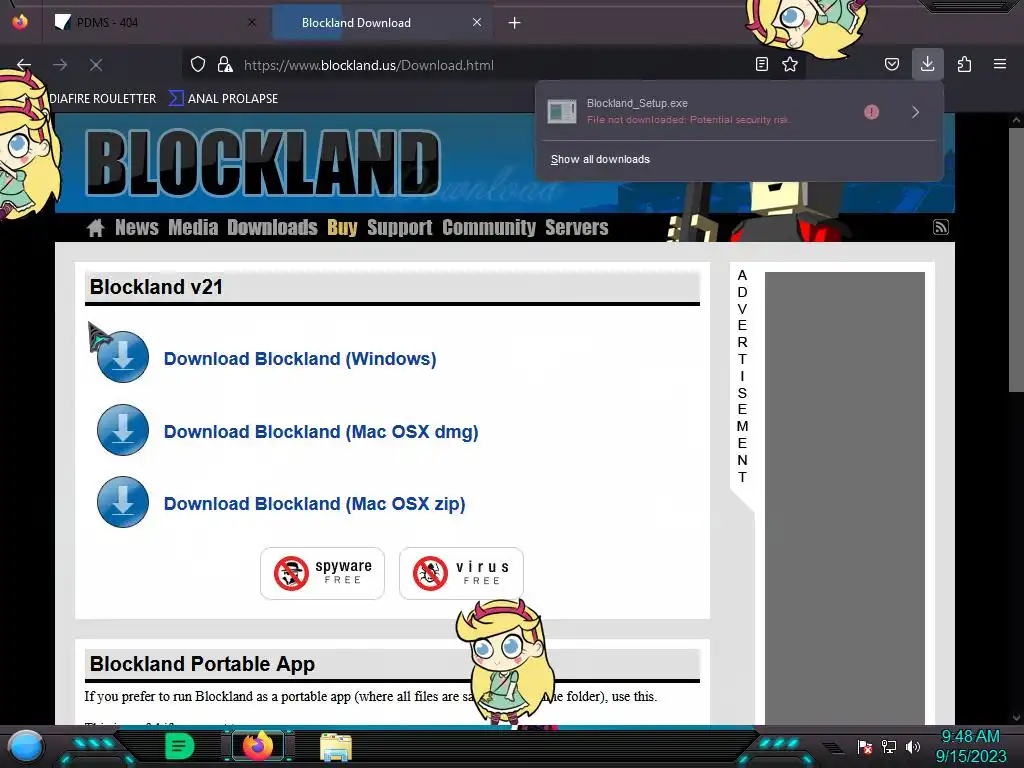Click the Windows download arrow icon

pos(123,357)
